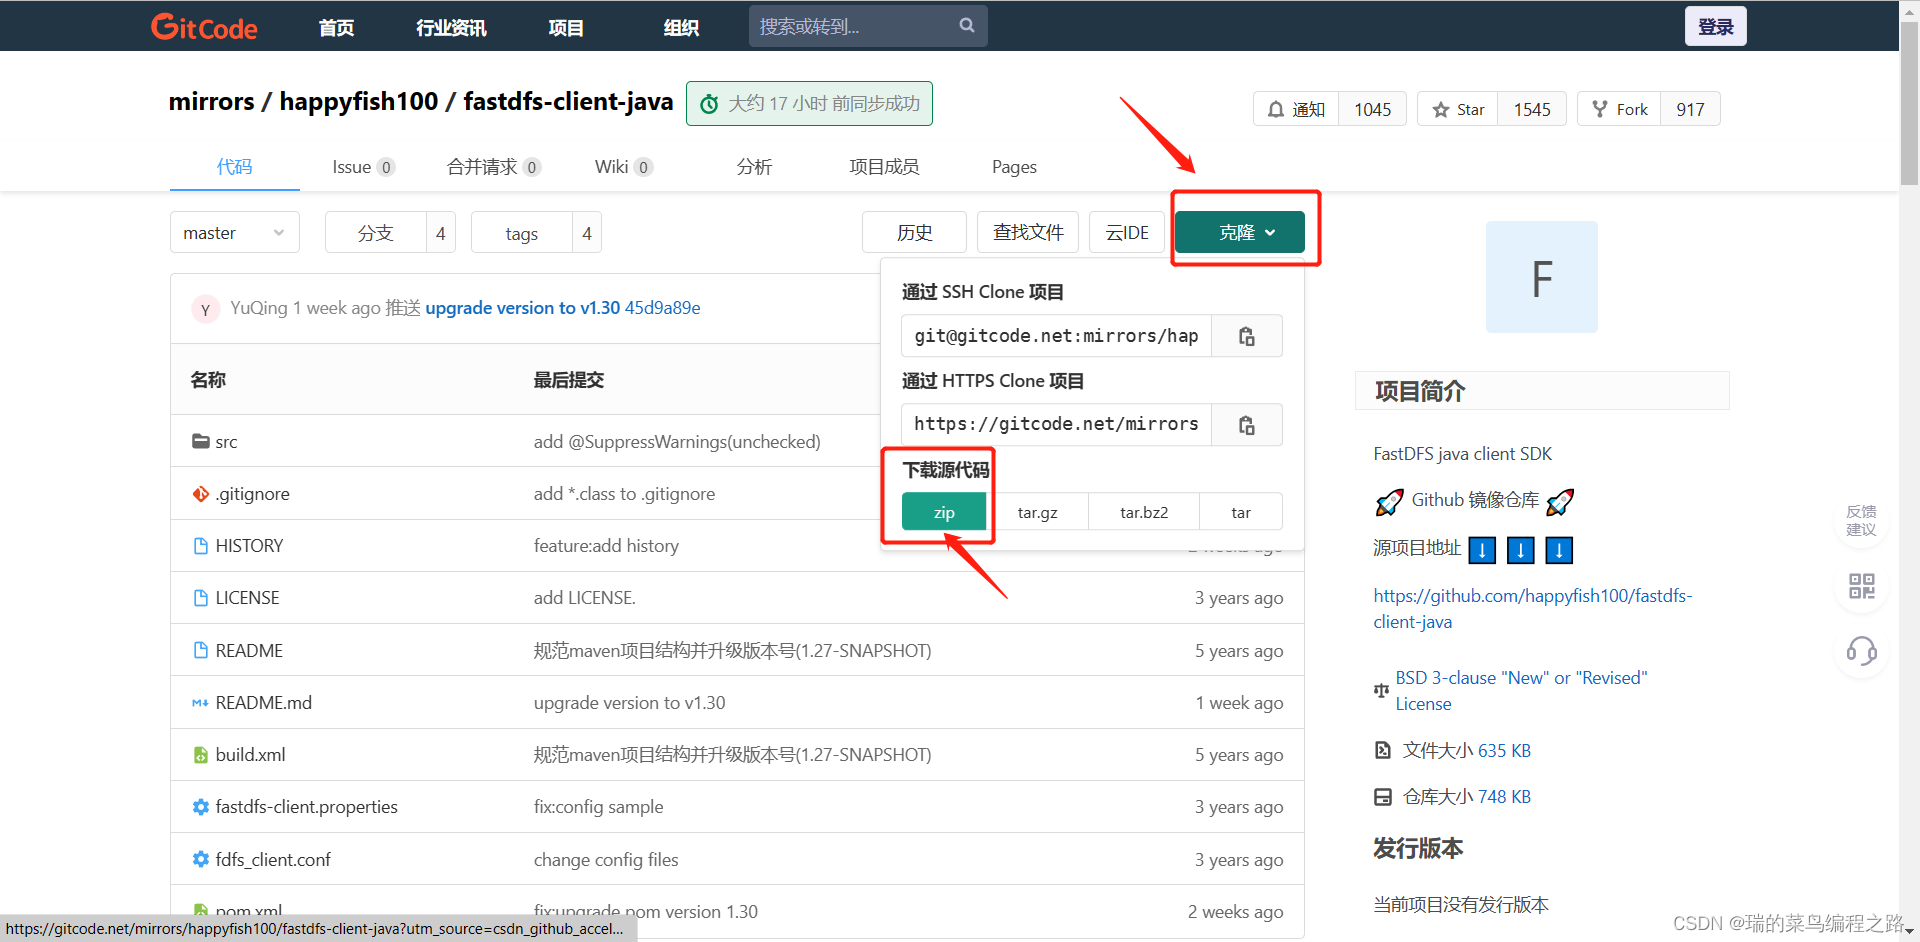Viewport: 1920px width, 942px height.
Task: Open the fdfs_client.conf file
Action: pyautogui.click(x=273, y=860)
